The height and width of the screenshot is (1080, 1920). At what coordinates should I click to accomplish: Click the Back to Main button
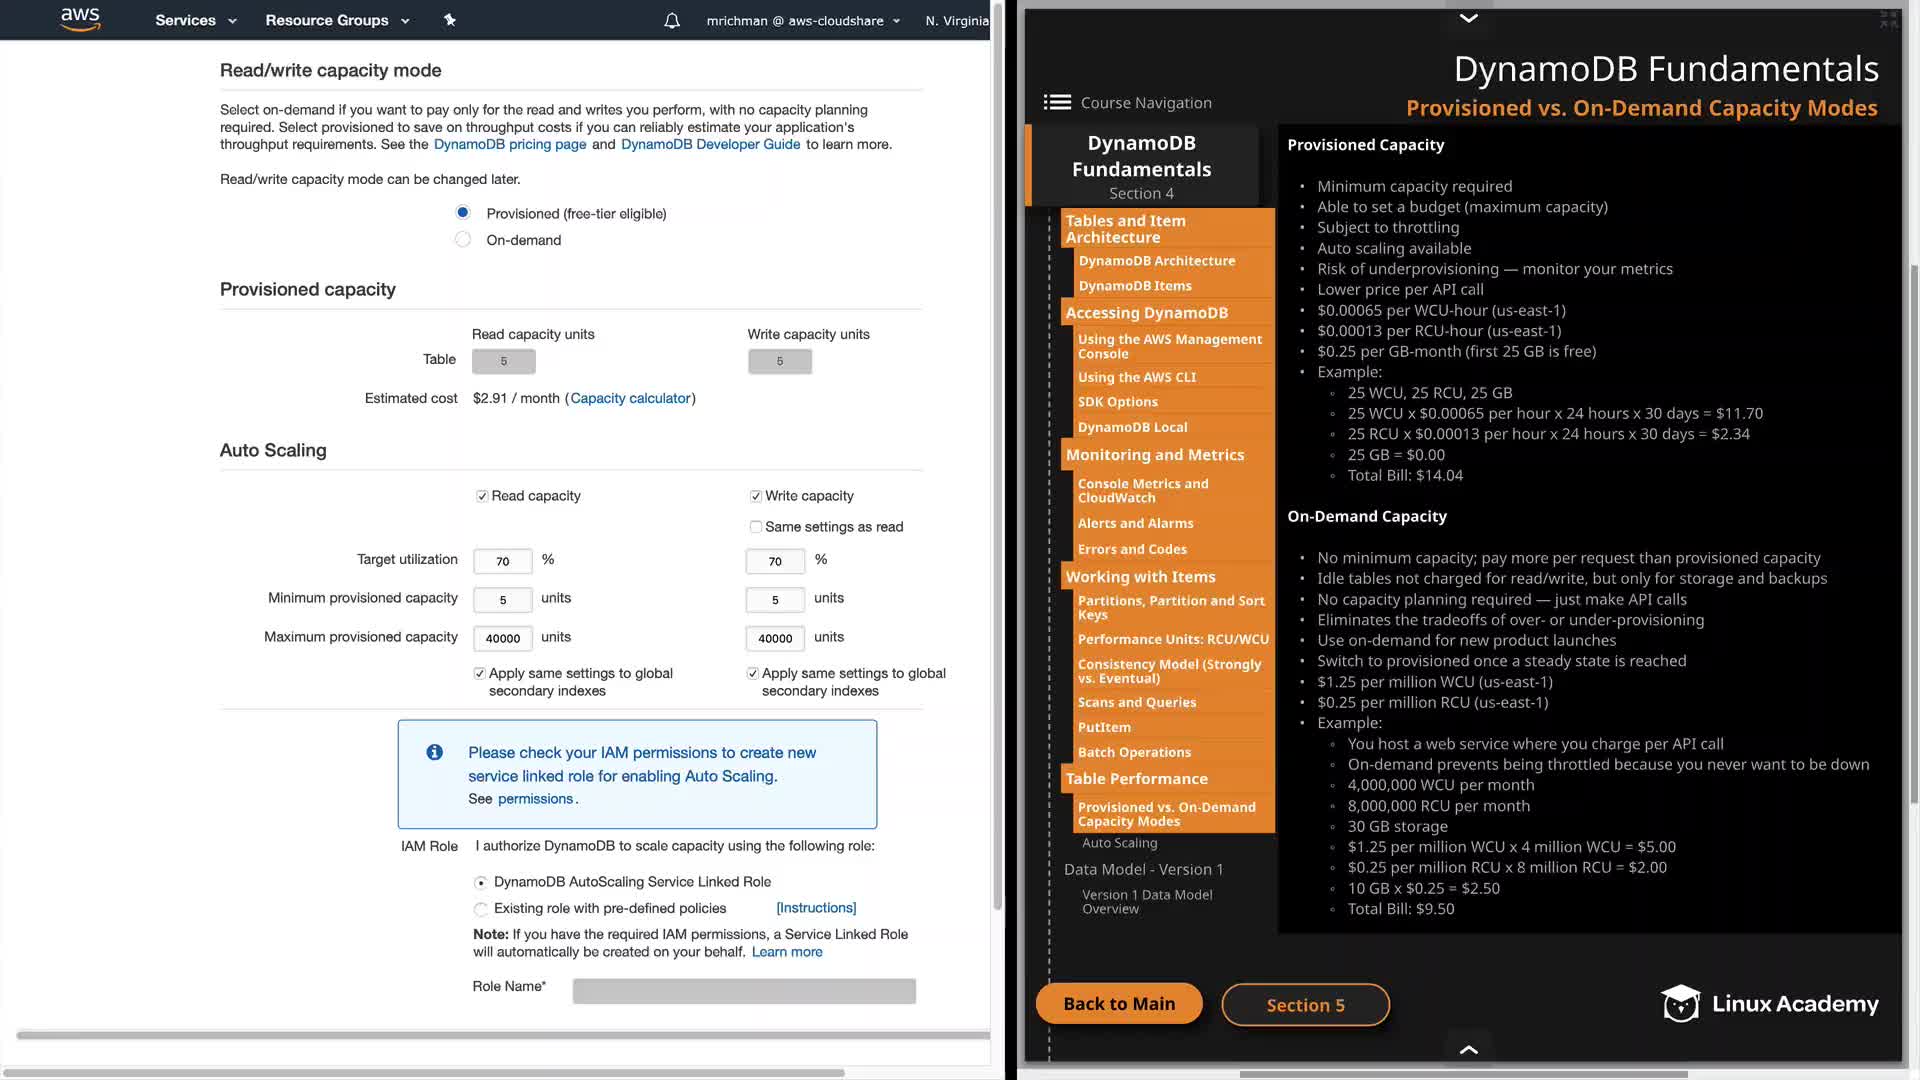1119,1004
